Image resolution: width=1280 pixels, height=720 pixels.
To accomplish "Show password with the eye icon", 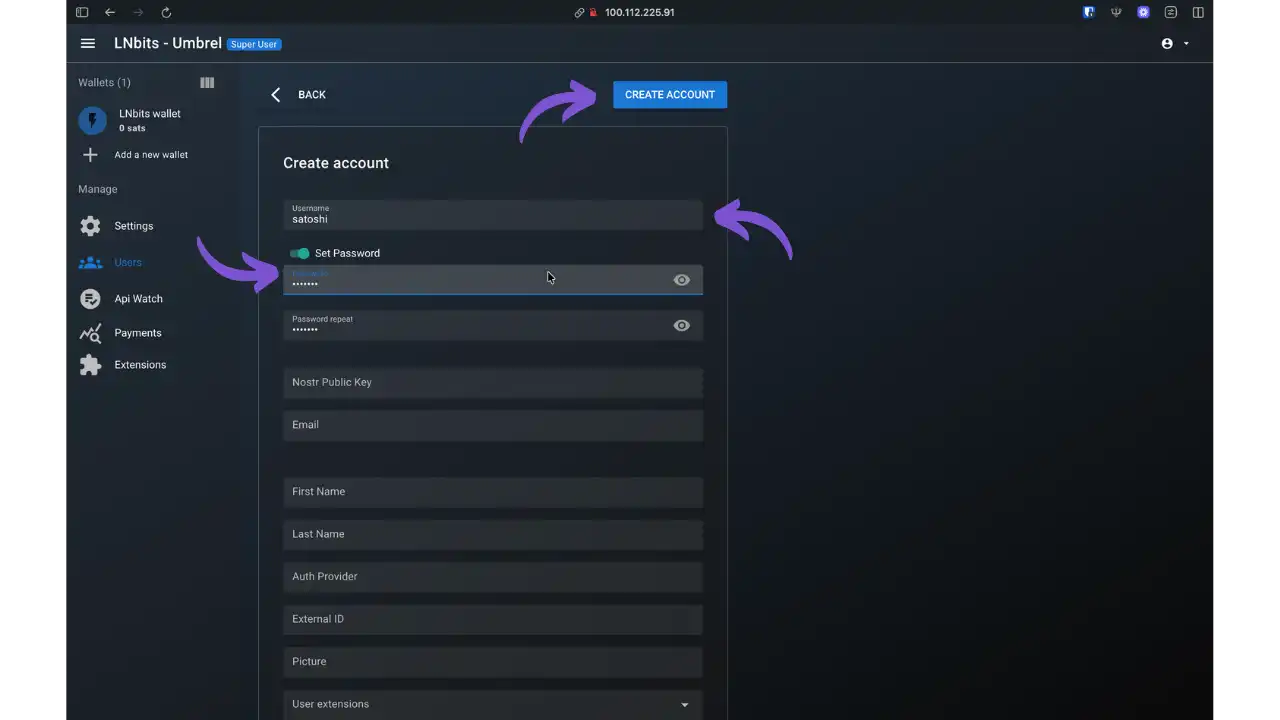I will [681, 280].
